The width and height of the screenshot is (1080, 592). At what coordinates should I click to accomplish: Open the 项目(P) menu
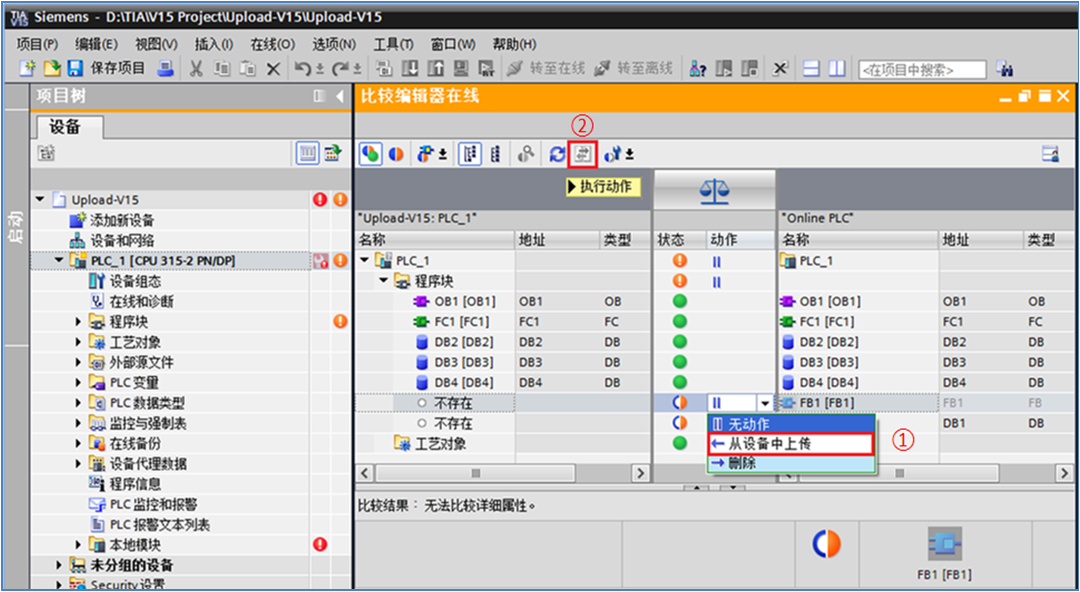point(37,44)
